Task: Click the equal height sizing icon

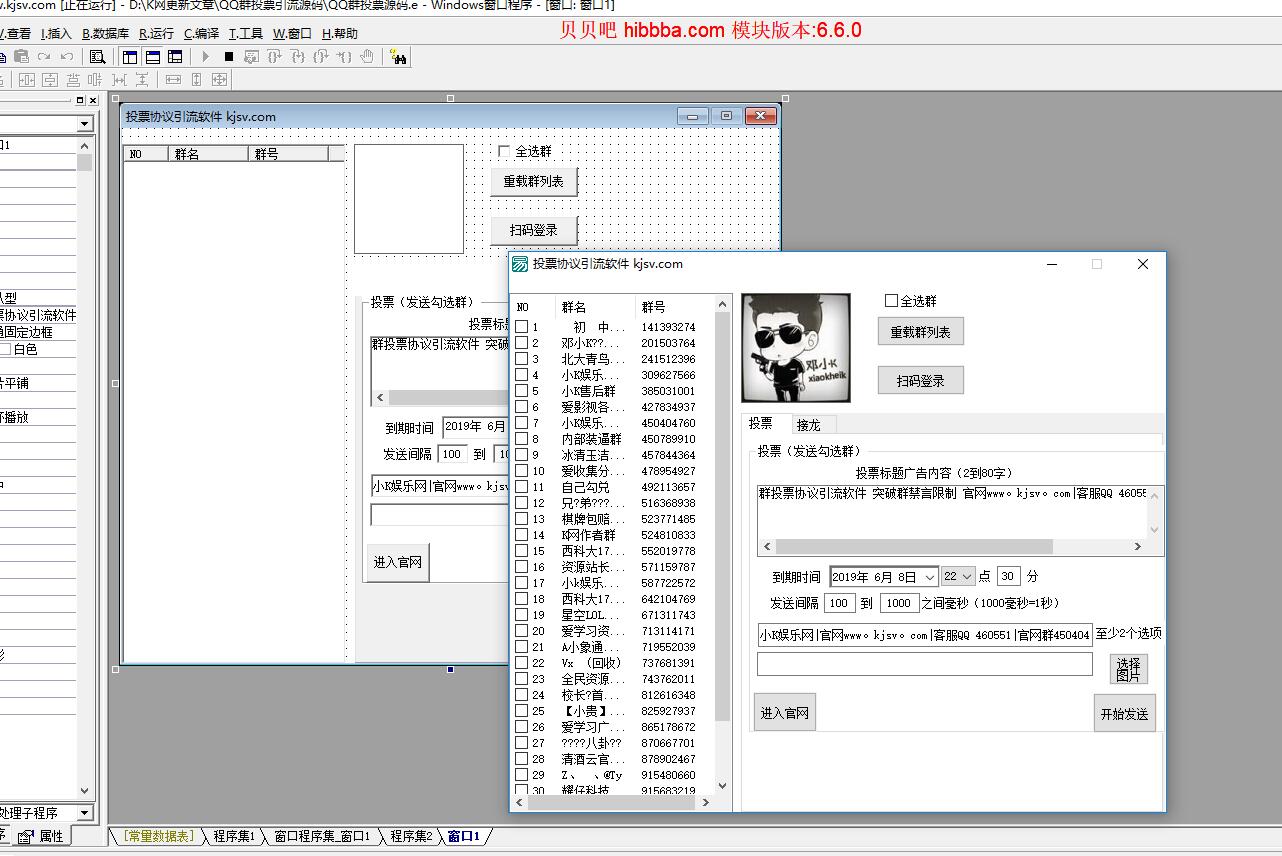Action: pos(196,79)
